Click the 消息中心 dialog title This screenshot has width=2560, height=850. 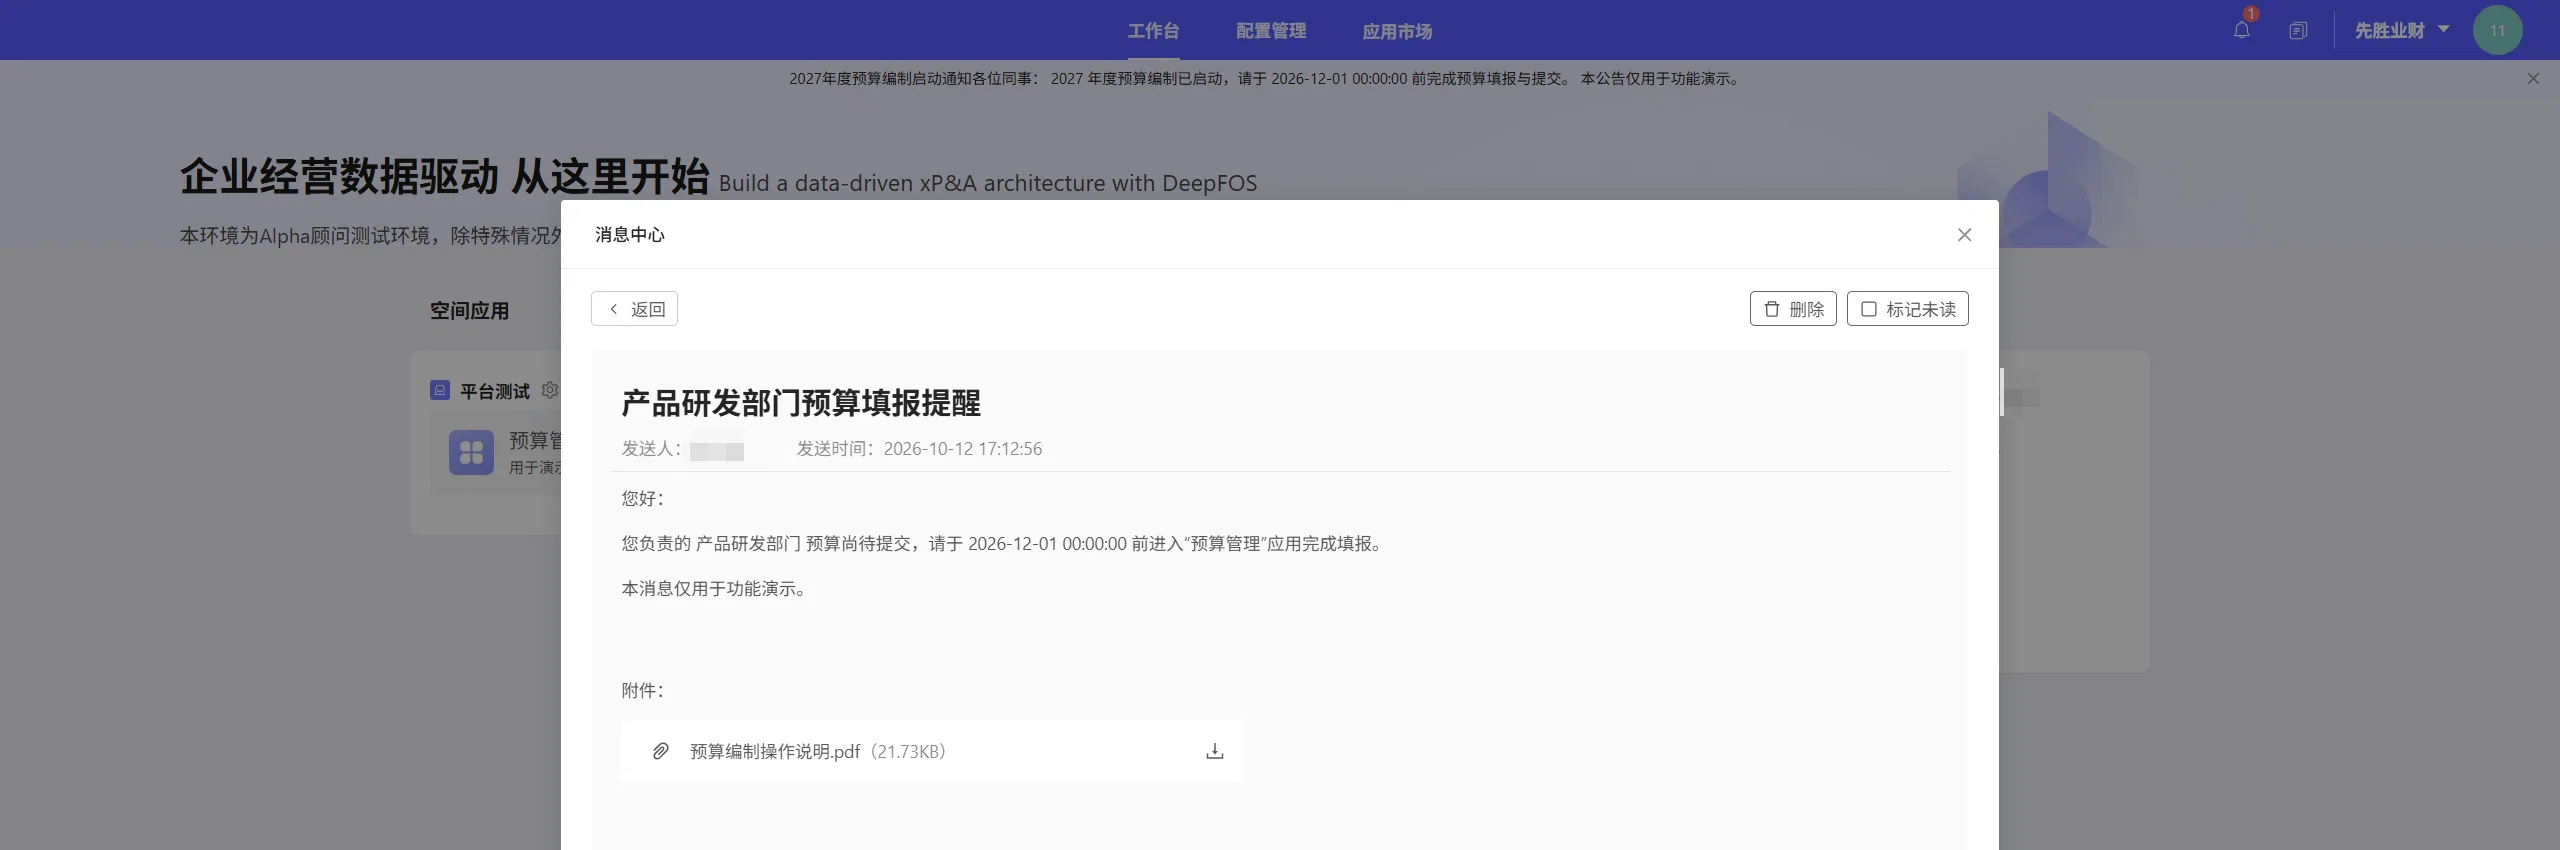click(x=630, y=235)
